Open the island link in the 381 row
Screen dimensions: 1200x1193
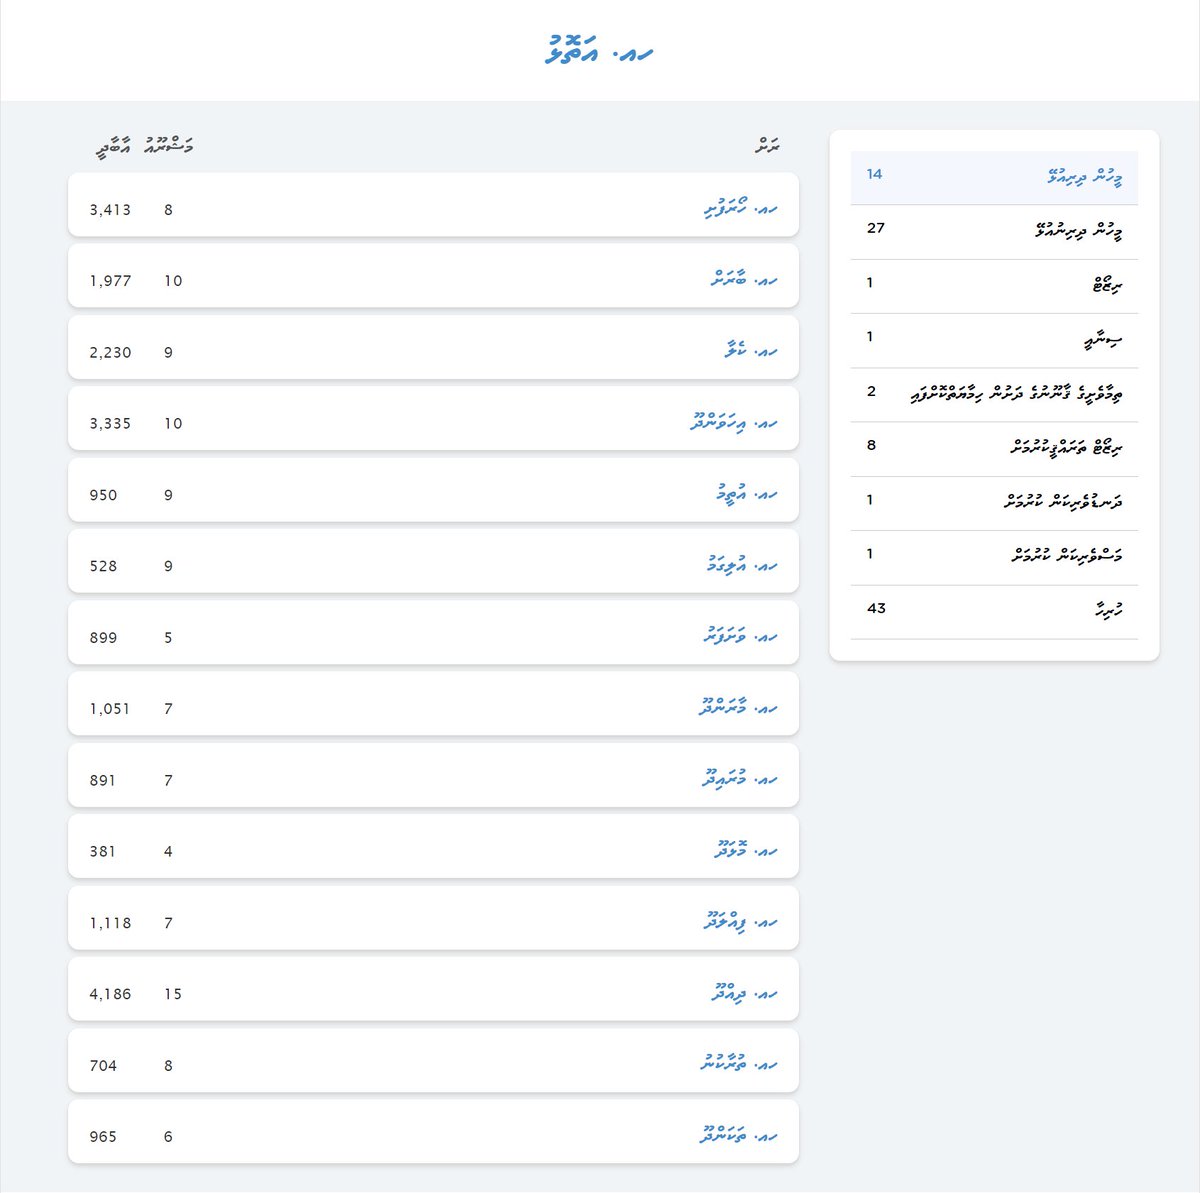(x=746, y=851)
